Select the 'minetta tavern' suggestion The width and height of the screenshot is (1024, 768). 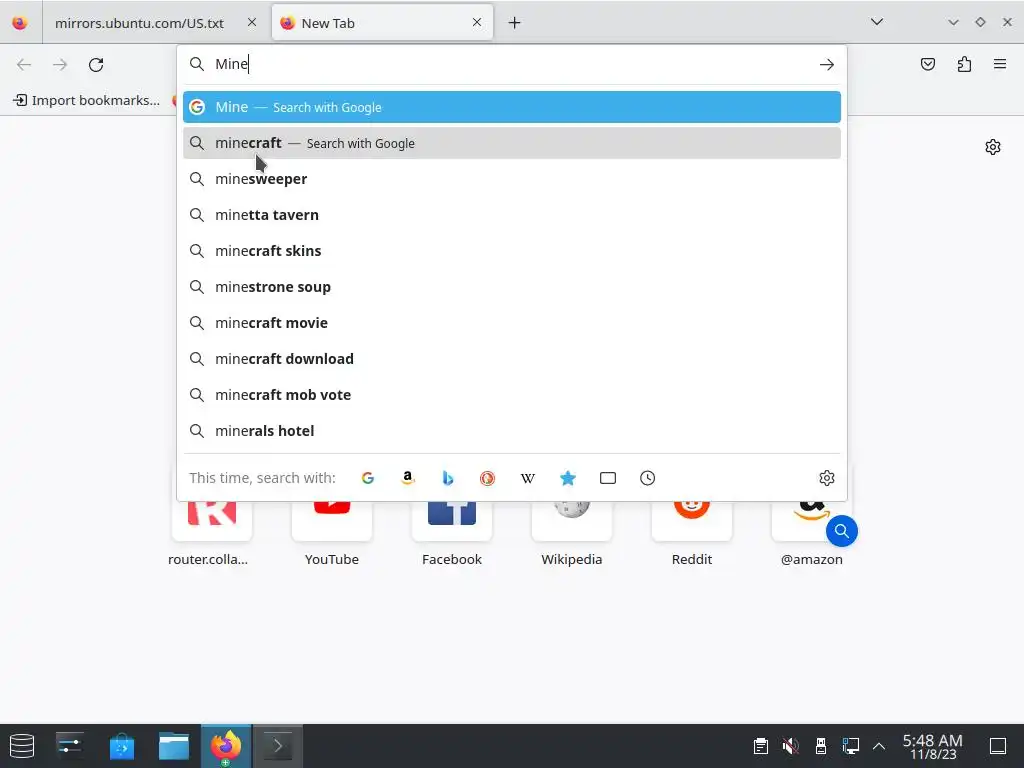click(x=511, y=215)
